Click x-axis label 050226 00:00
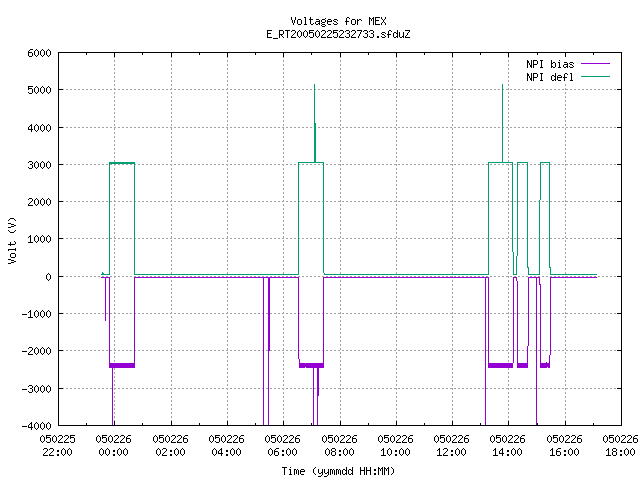Screen dimensions: 640x480 pyautogui.click(x=113, y=445)
